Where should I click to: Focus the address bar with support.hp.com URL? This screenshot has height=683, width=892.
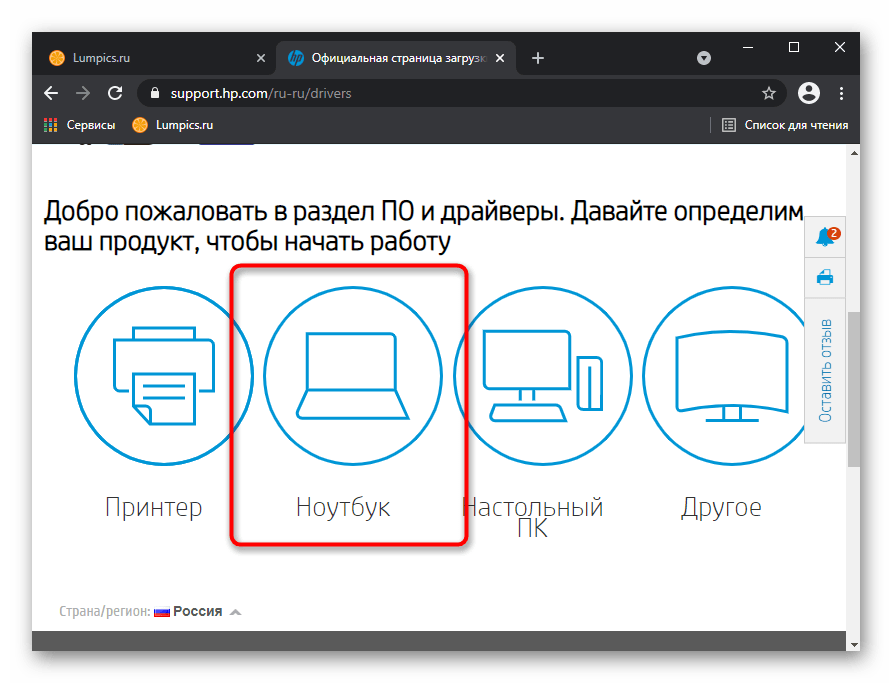click(x=461, y=93)
